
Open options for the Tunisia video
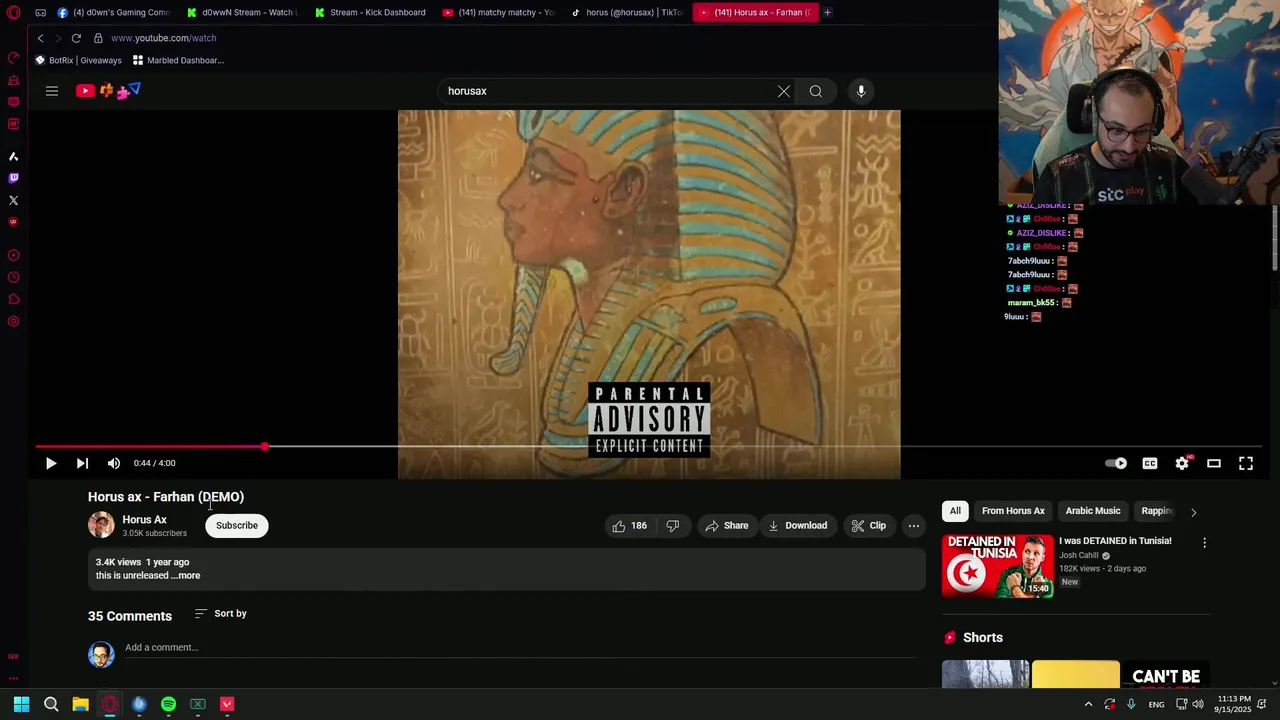(1204, 542)
